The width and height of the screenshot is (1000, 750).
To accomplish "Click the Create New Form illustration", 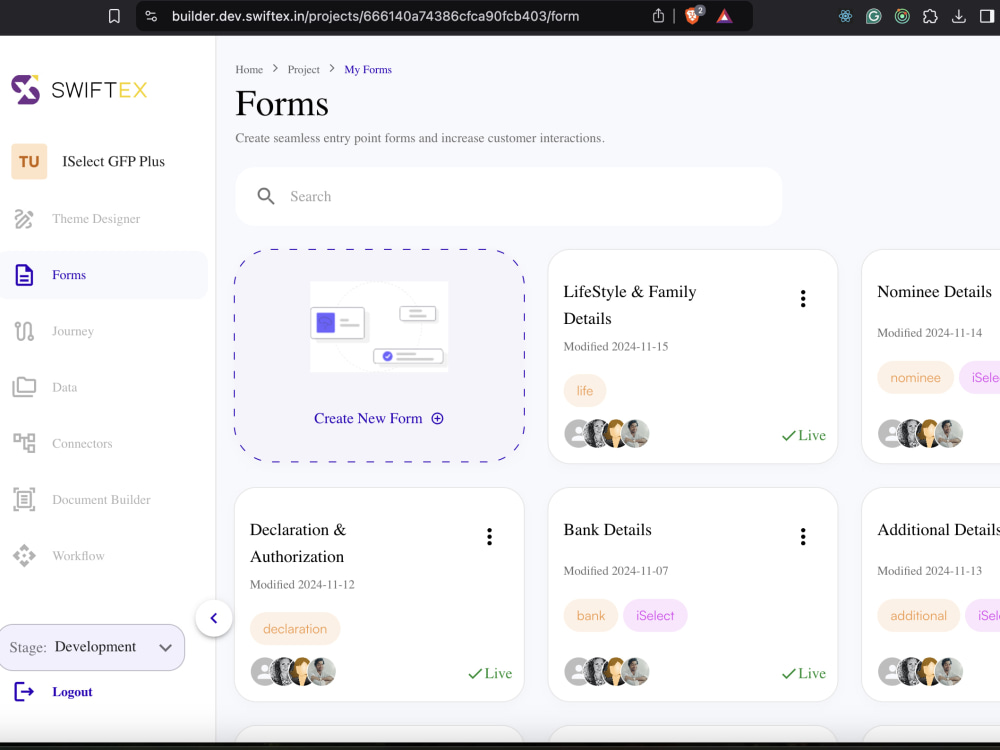I will click(379, 327).
